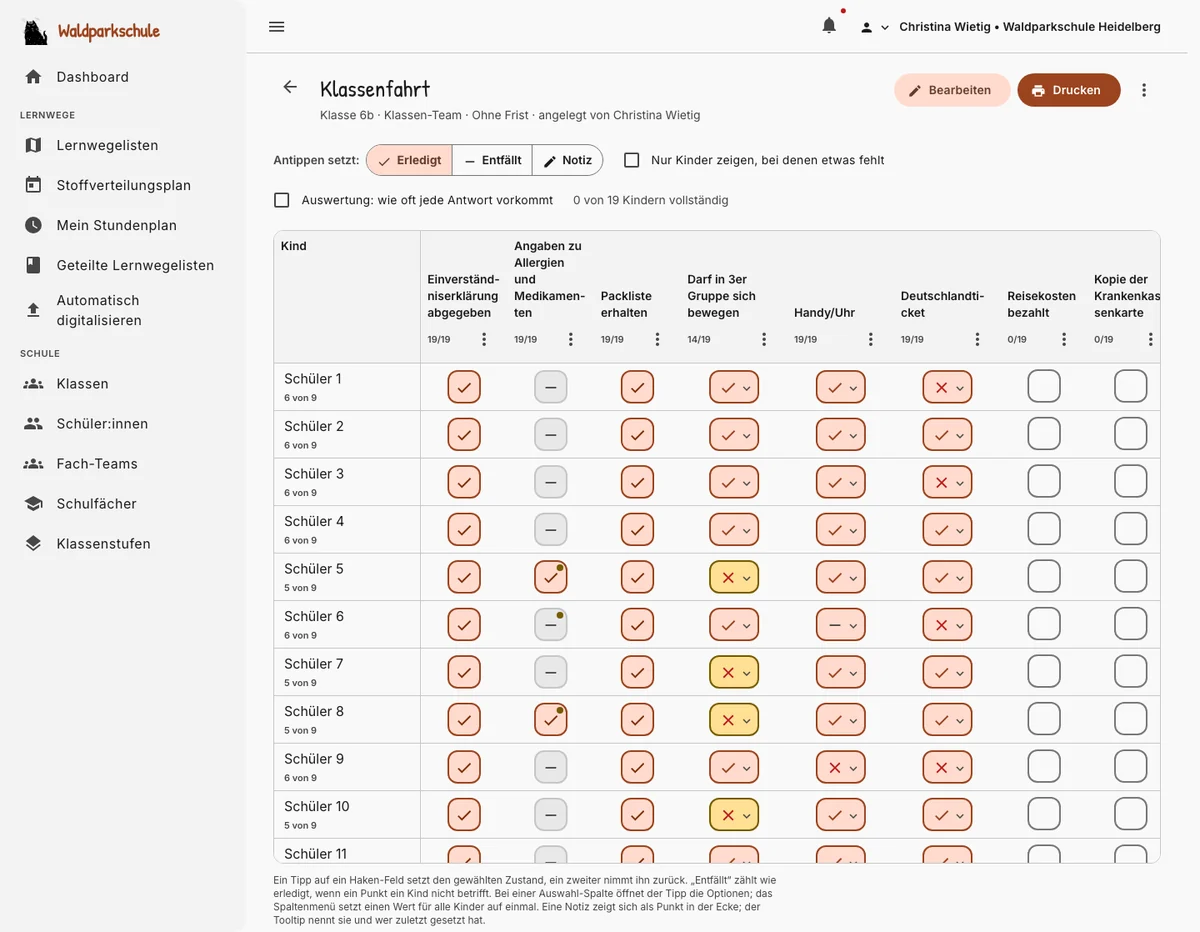
Task: Click '0 von 19 Kindern vollständig' status text
Action: tap(651, 200)
